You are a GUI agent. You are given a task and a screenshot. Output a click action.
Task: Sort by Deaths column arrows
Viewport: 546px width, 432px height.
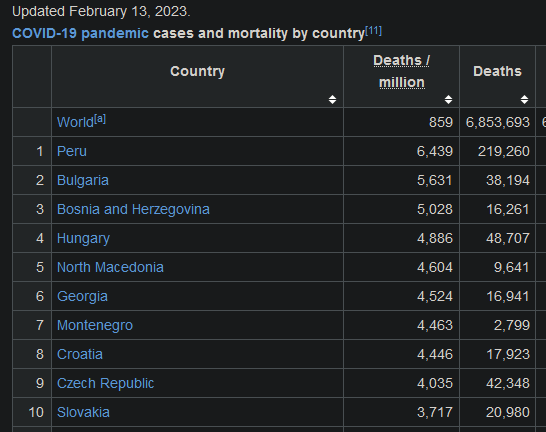524,100
